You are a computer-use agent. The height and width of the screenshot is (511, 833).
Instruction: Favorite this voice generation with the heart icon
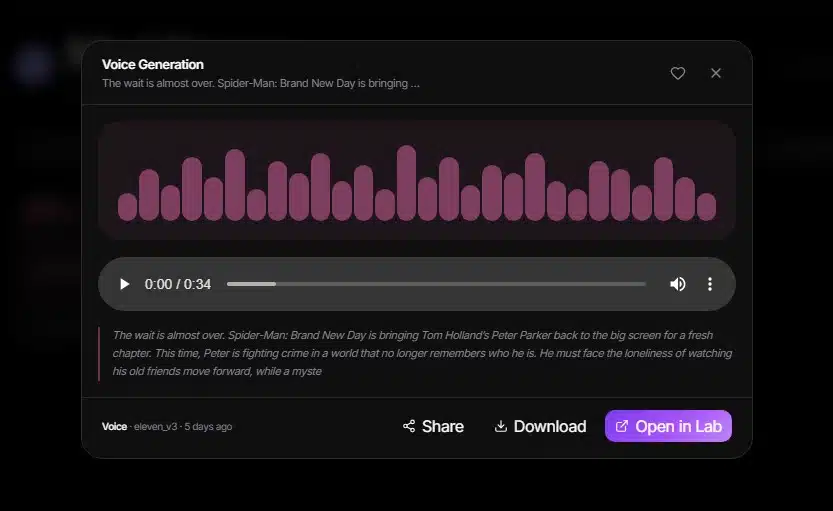coord(677,73)
